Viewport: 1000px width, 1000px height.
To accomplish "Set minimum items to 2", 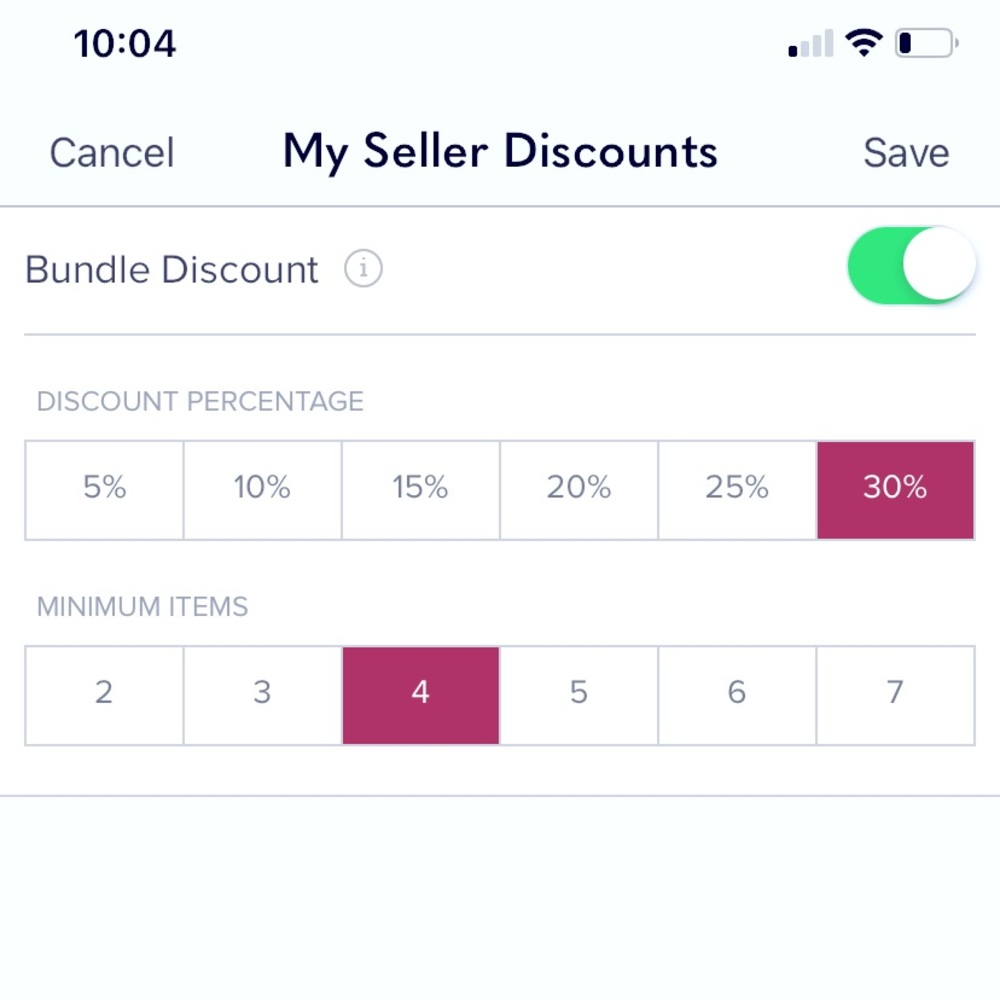I will (104, 694).
